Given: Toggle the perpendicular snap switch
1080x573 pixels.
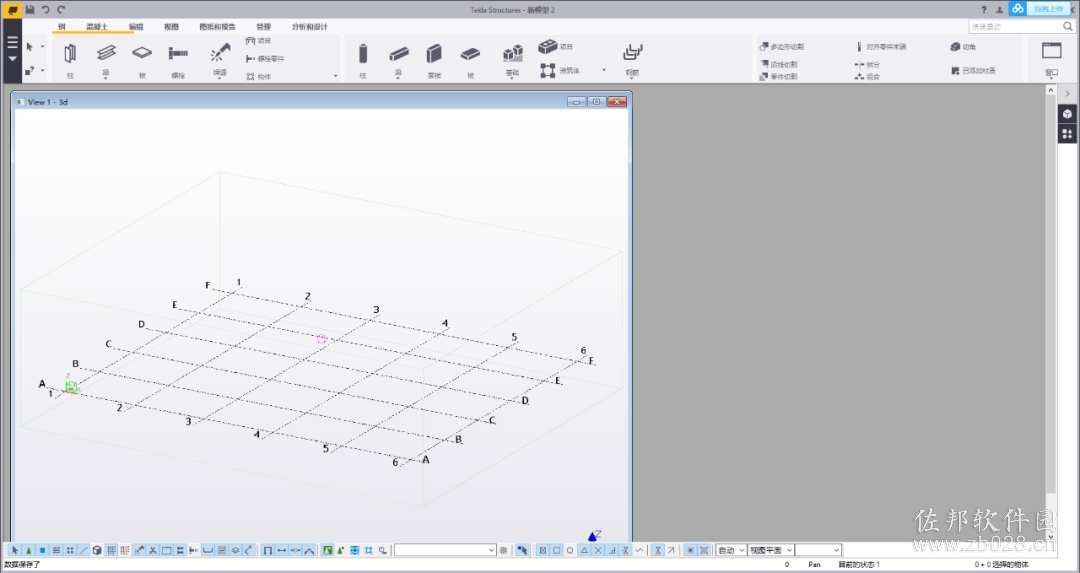Looking at the screenshot, I should point(612,550).
